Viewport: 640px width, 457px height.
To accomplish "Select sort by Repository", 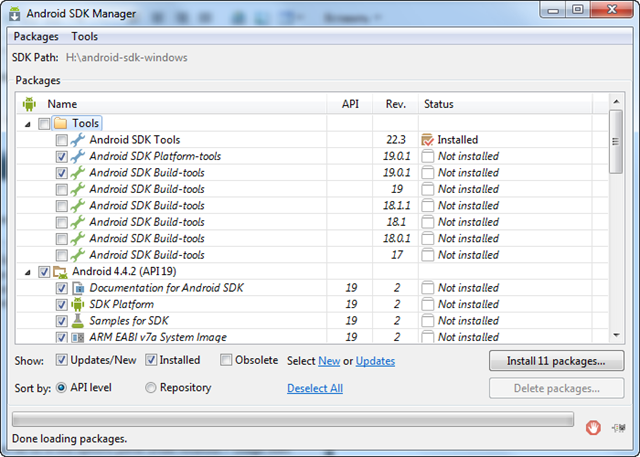I will 151,387.
